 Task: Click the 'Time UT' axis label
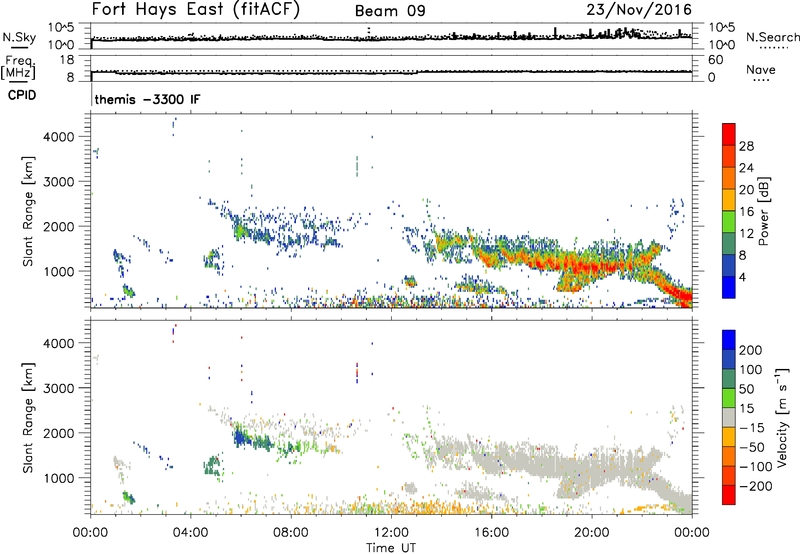[x=391, y=548]
